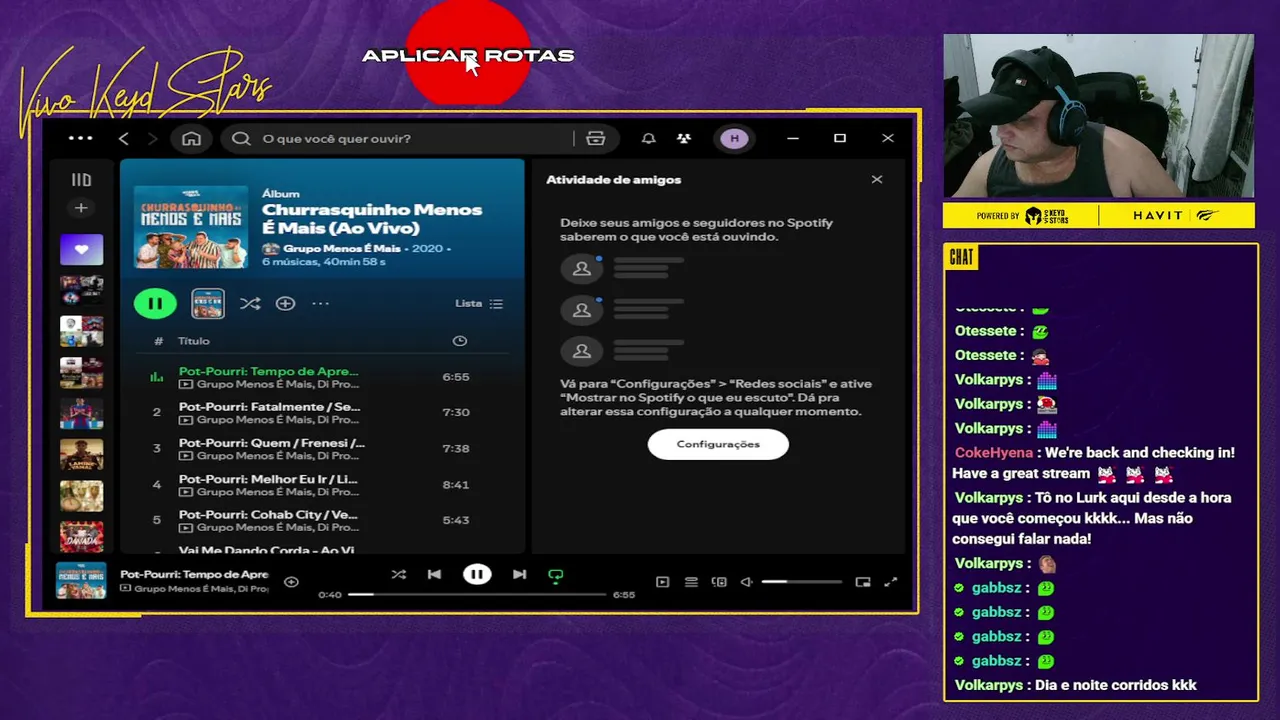Pause playback in player bar

[x=477, y=574]
